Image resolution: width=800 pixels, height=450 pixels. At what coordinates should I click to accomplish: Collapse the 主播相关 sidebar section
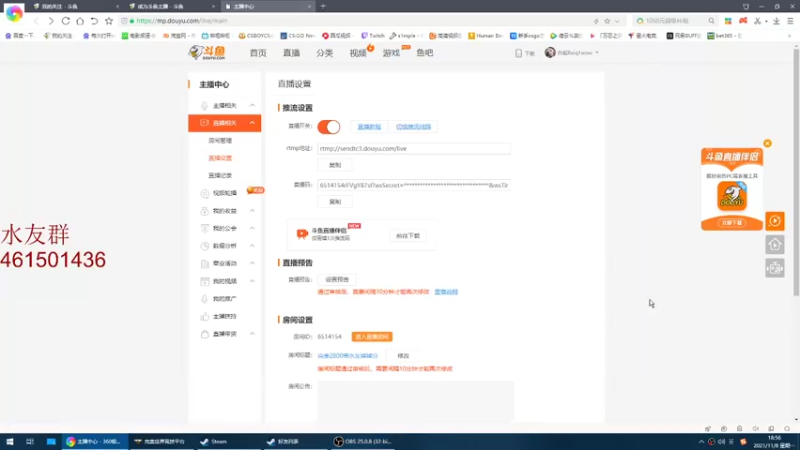252,105
